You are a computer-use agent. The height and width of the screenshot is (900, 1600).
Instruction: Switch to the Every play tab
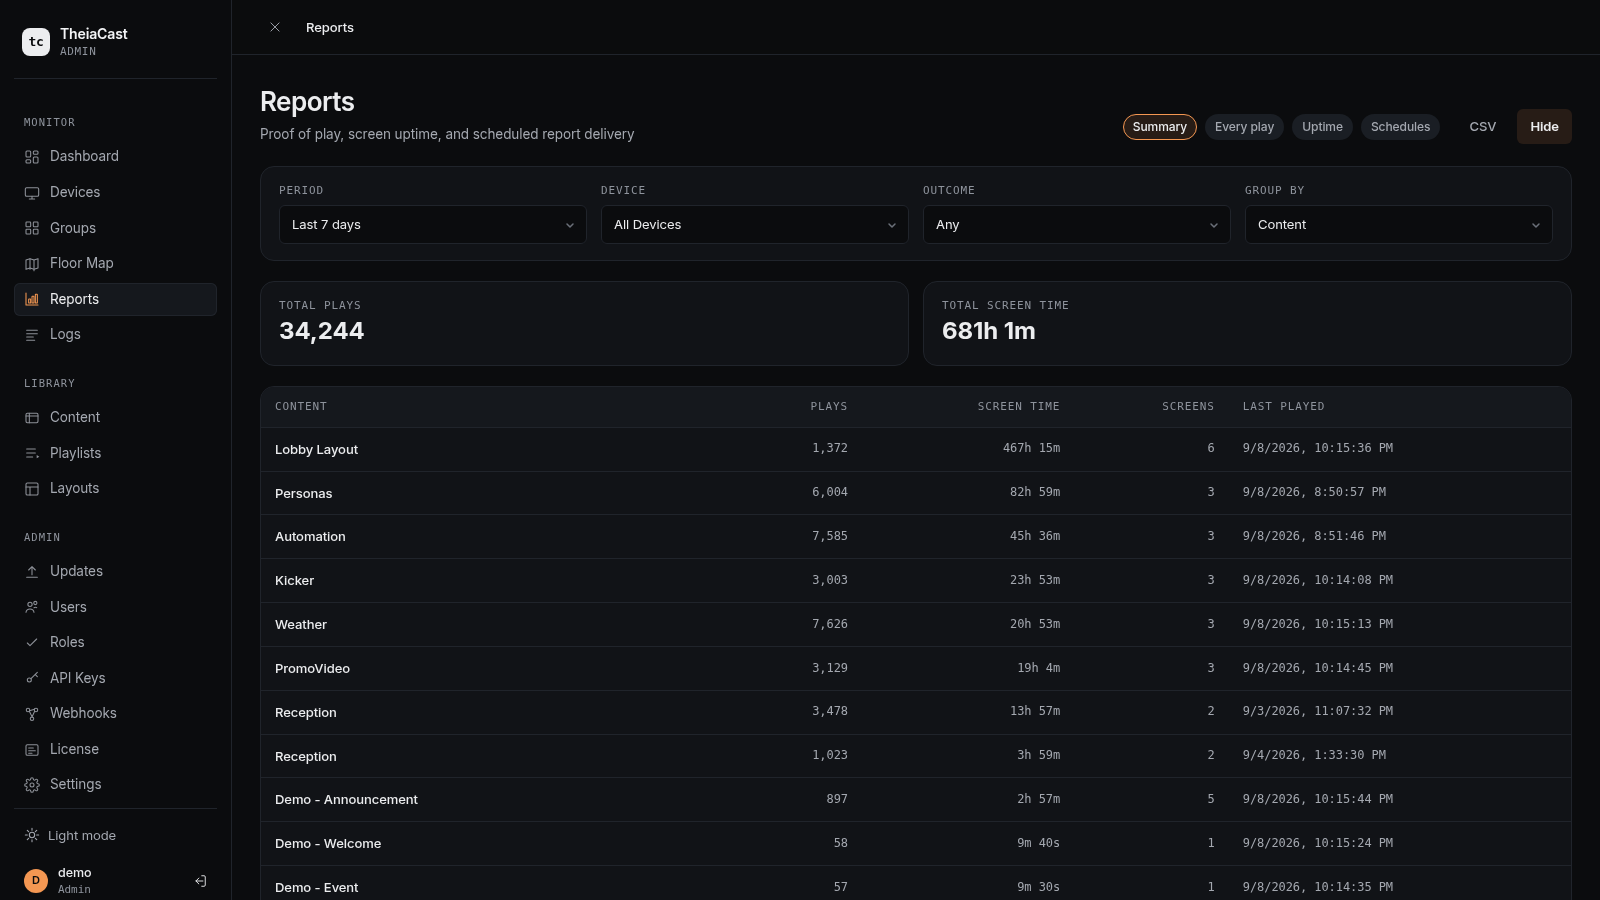pyautogui.click(x=1244, y=127)
